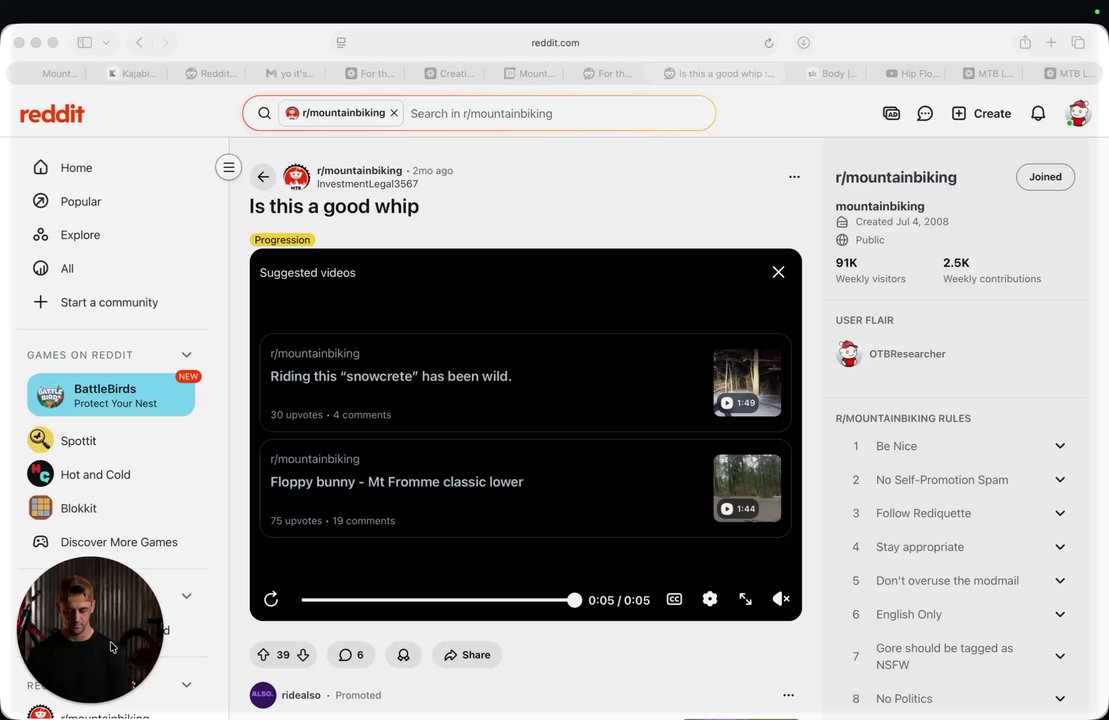Unmute the video
This screenshot has width=1109, height=720.
click(781, 599)
